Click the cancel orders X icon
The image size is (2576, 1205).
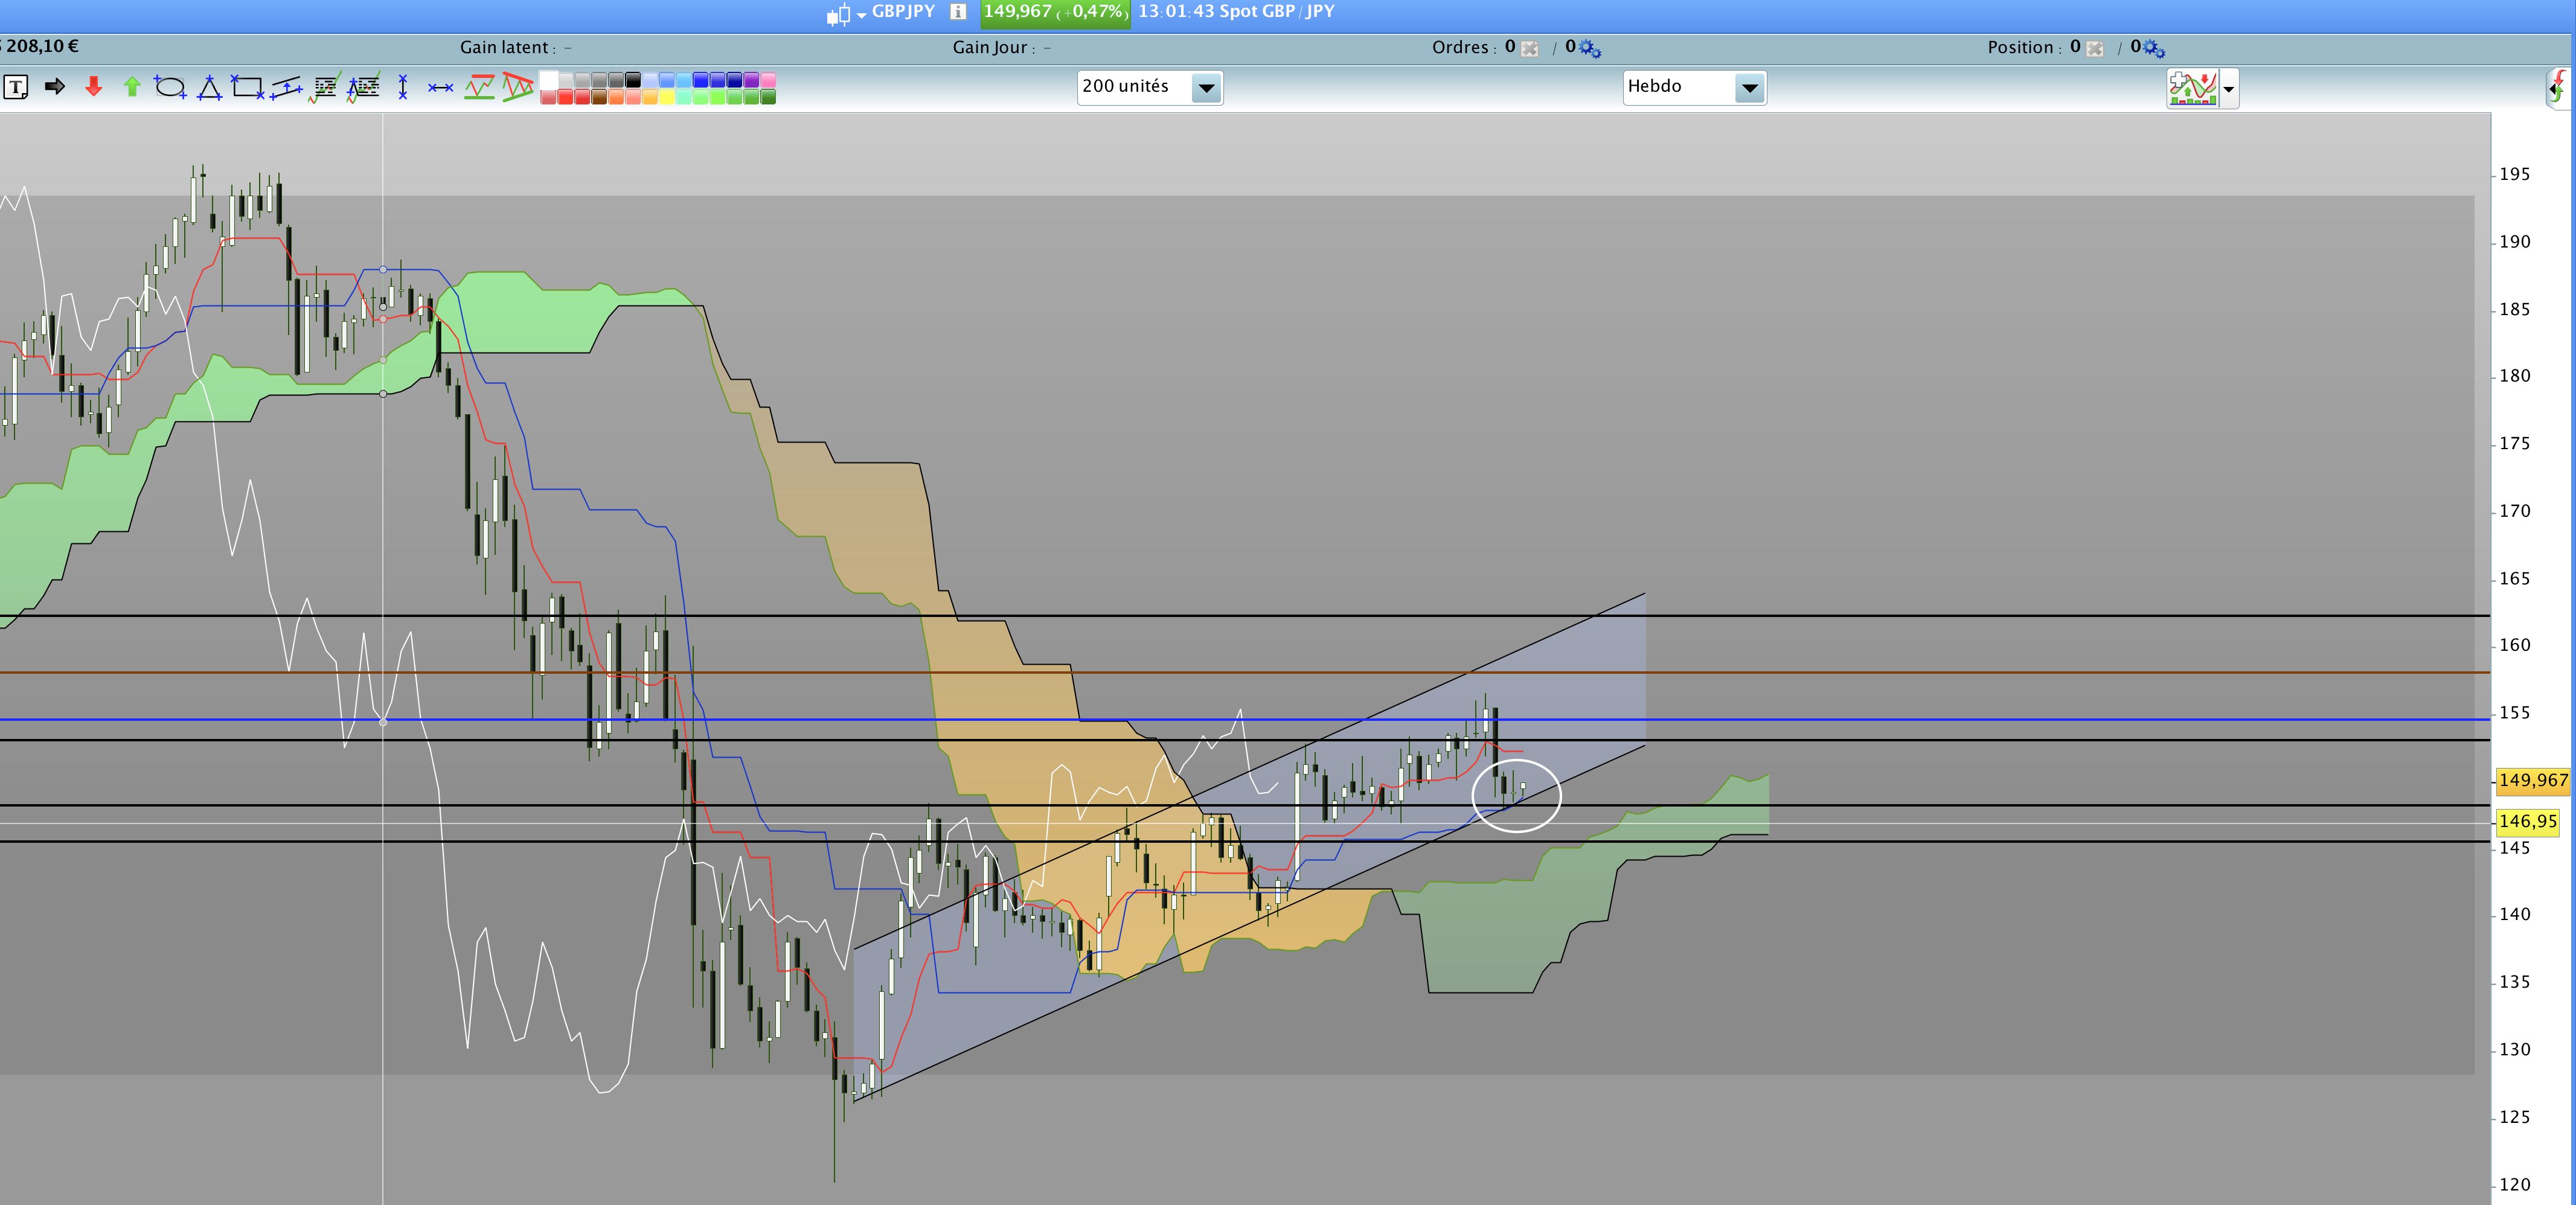click(1529, 48)
